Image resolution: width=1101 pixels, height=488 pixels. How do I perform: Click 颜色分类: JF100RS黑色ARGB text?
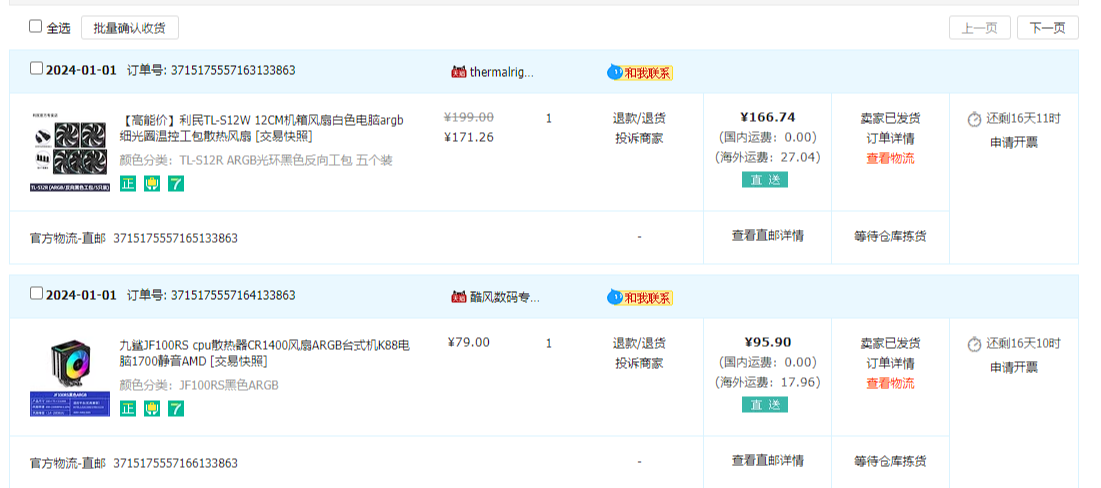tap(199, 385)
